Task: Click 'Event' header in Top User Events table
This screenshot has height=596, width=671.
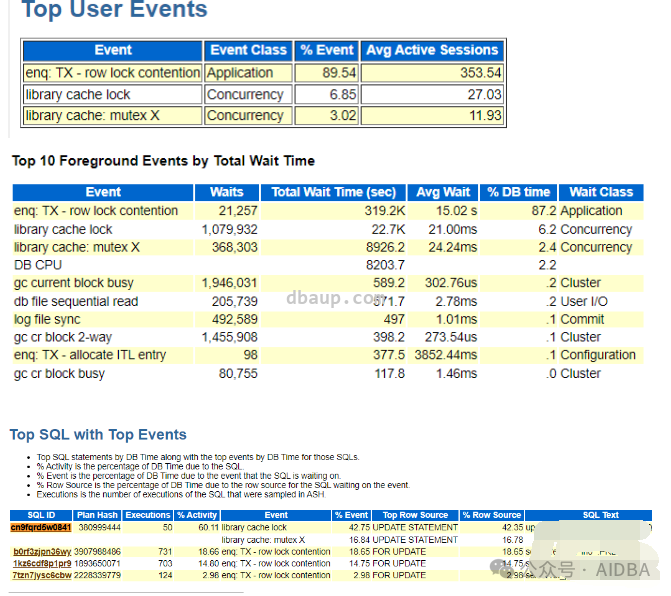Action: point(113,50)
